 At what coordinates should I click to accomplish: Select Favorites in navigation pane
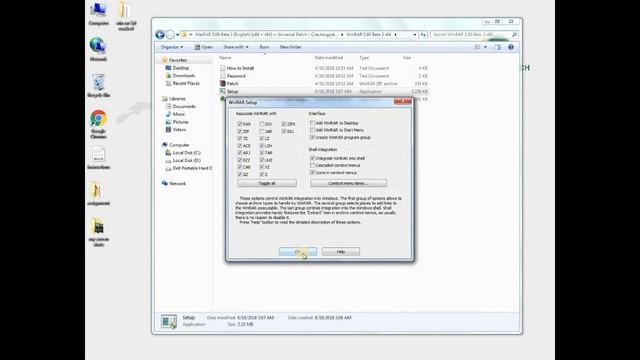(178, 60)
